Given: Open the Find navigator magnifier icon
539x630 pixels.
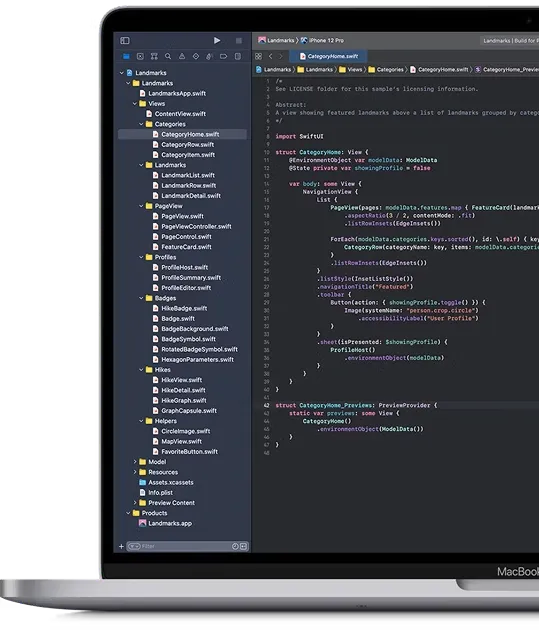Looking at the screenshot, I should (x=168, y=57).
